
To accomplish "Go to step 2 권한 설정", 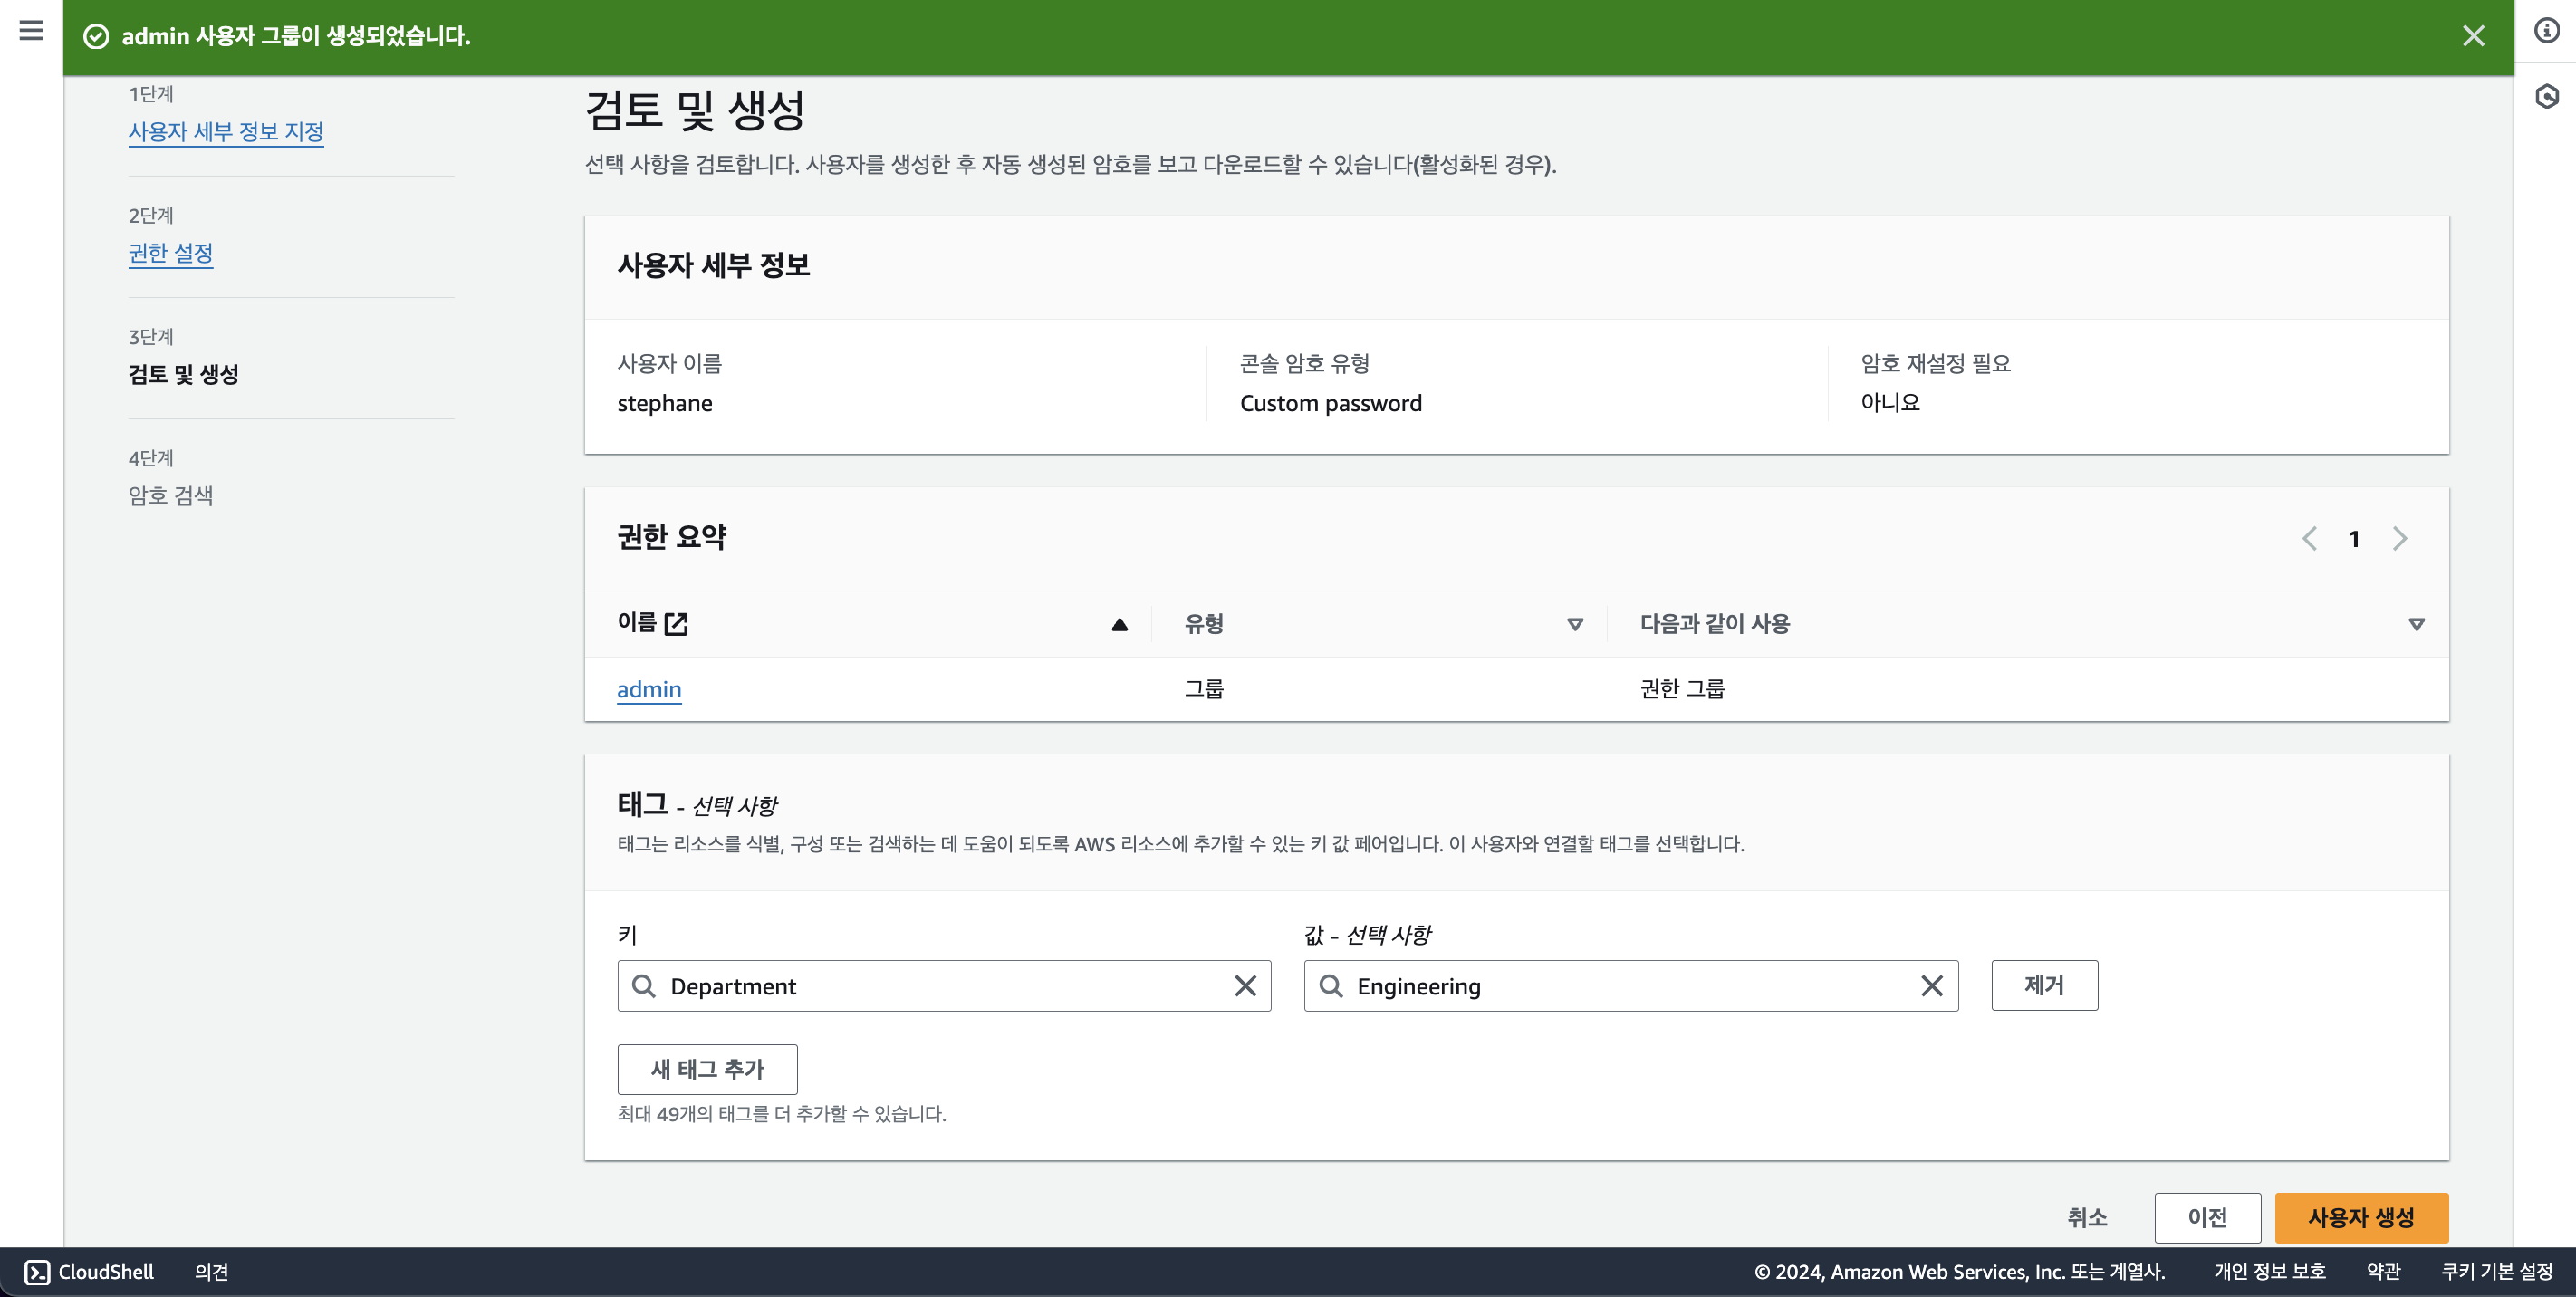I will click(170, 253).
